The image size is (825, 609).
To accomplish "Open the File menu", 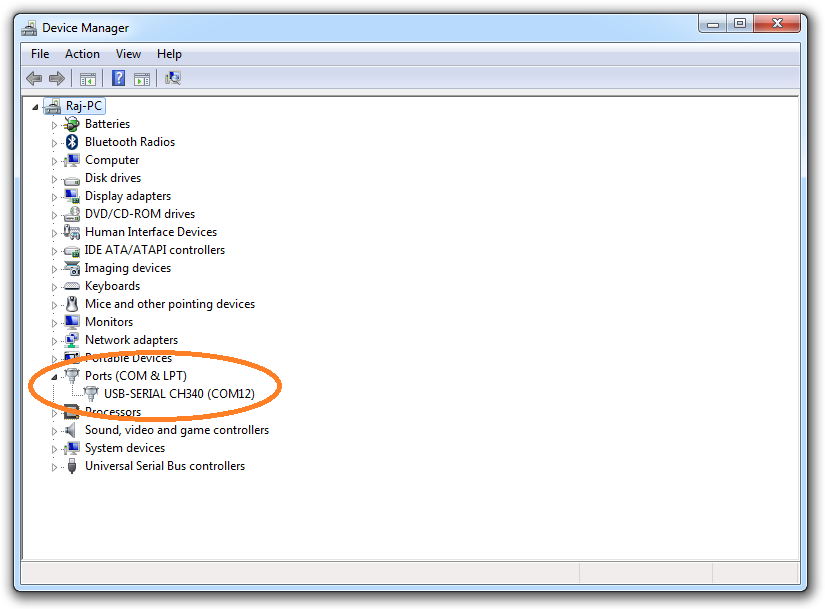I will [39, 54].
